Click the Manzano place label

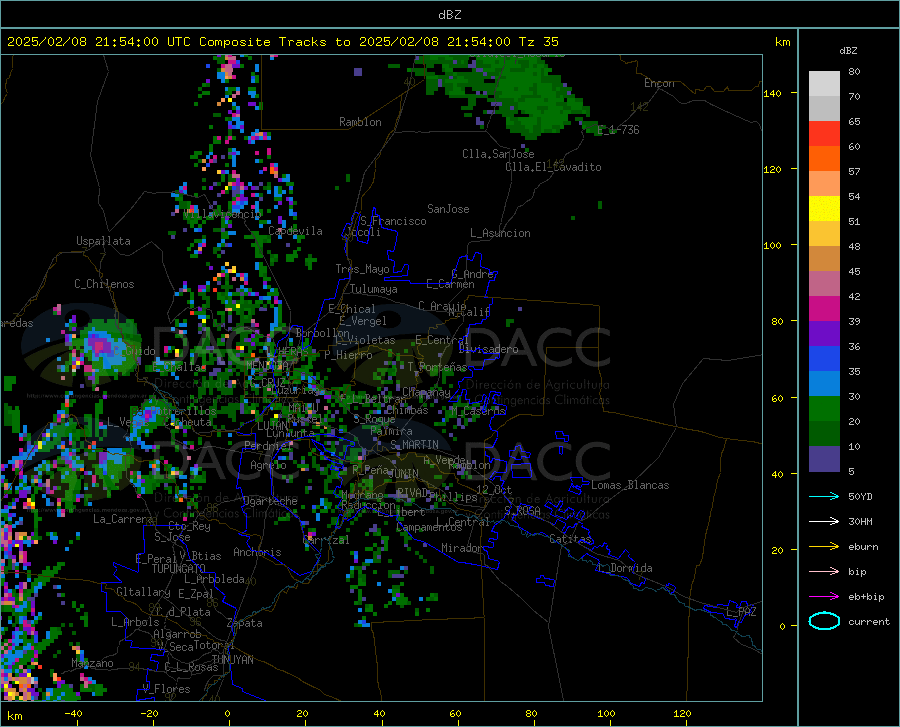[x=92, y=663]
